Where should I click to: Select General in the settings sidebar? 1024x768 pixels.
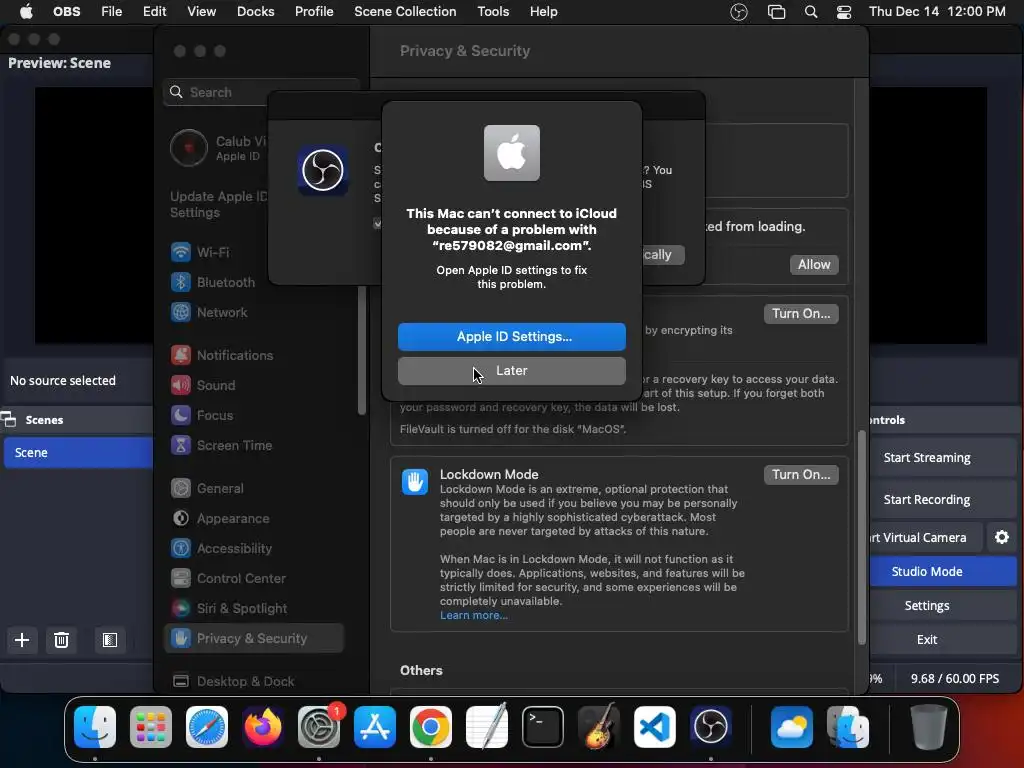[255, 488]
